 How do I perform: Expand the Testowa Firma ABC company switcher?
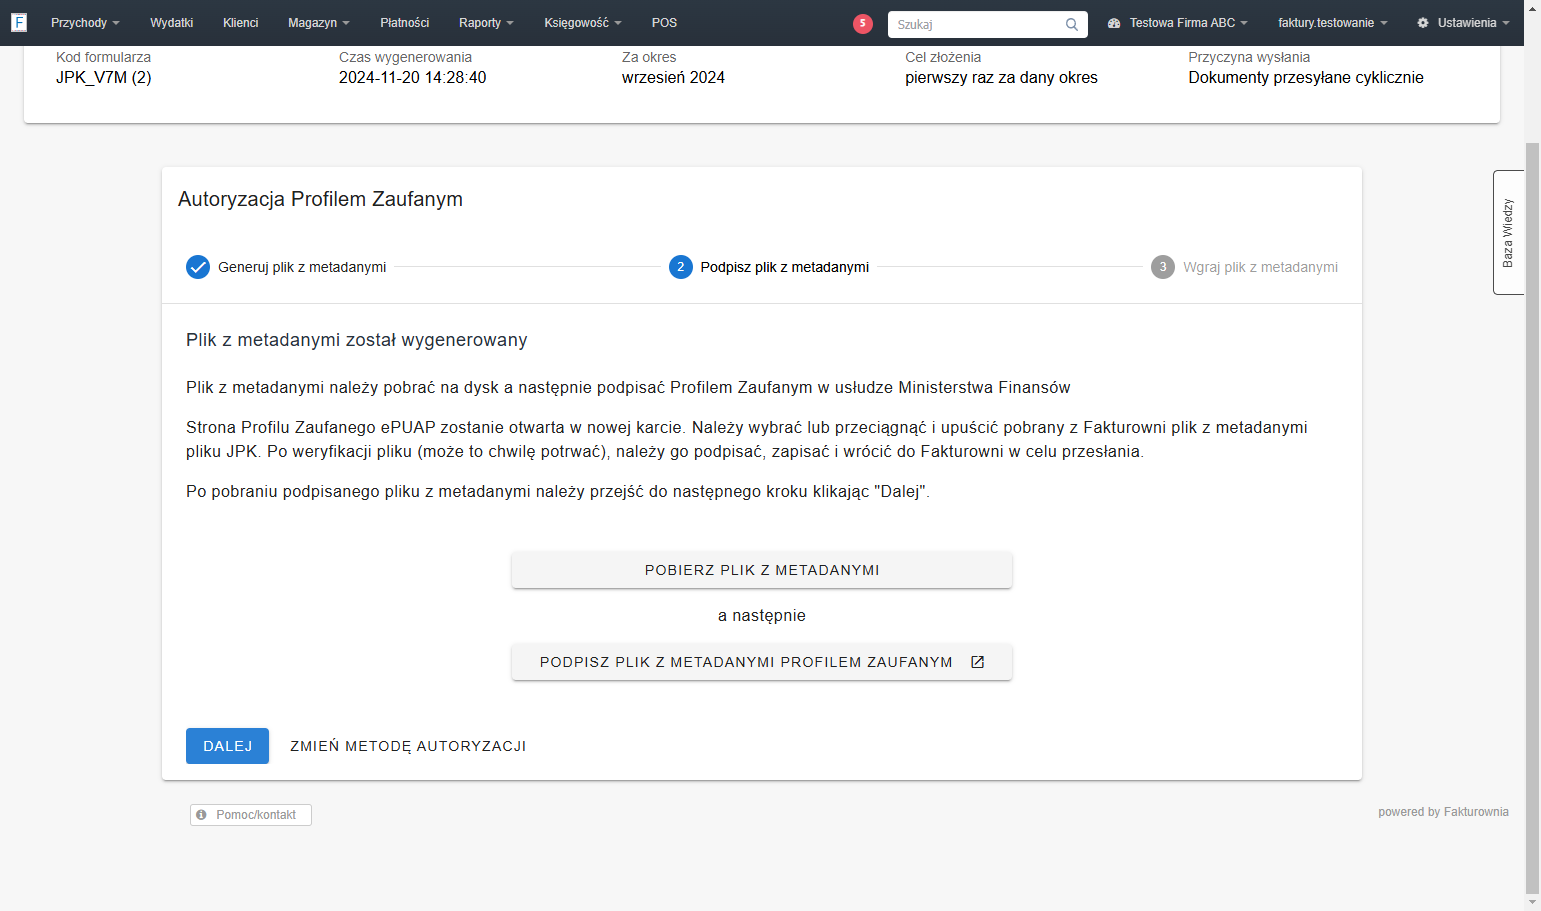pyautogui.click(x=1178, y=23)
